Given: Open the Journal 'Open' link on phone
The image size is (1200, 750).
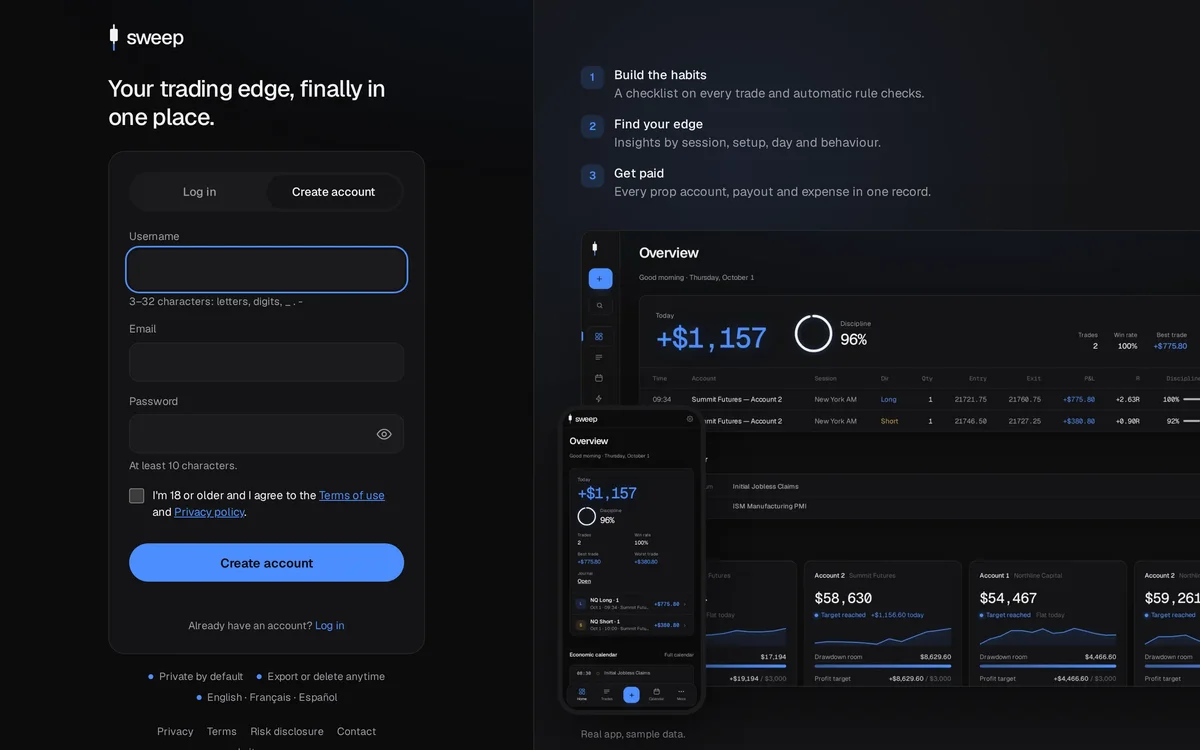Looking at the screenshot, I should pos(584,580).
